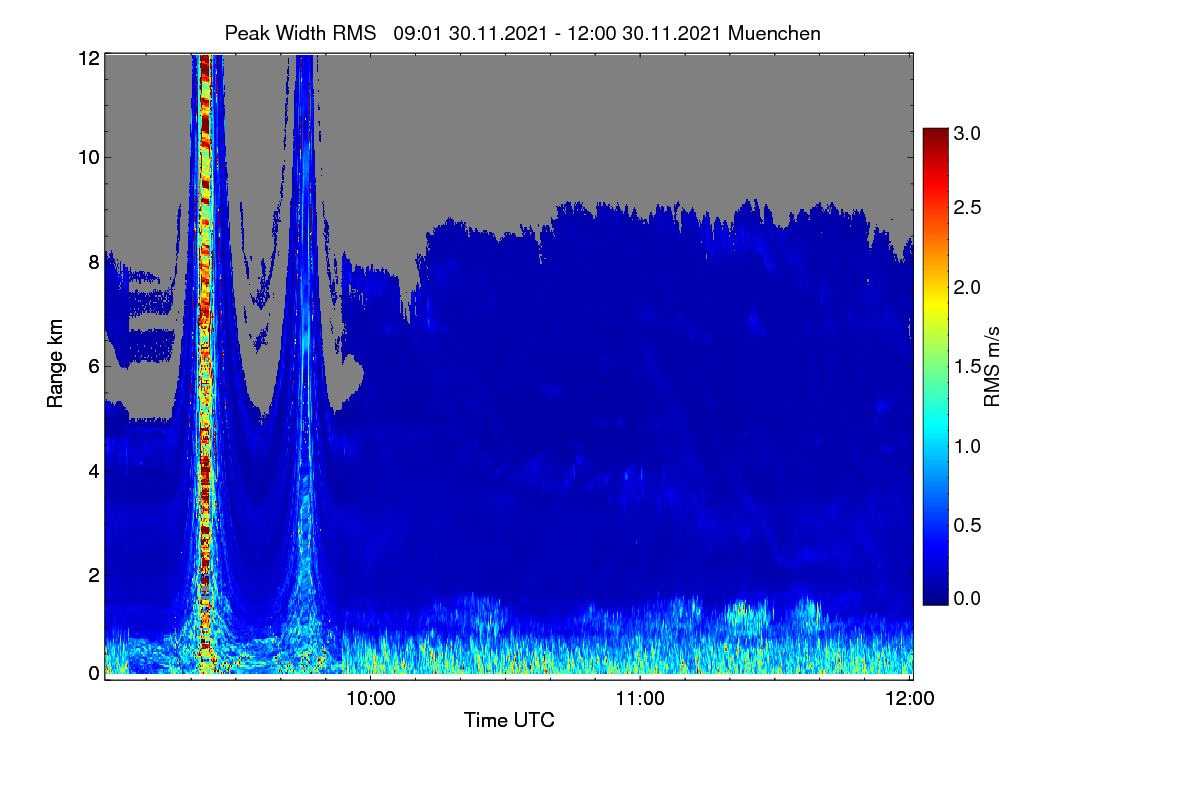1200x800 pixels.
Task: Click the range axis value 10
Action: [88, 157]
